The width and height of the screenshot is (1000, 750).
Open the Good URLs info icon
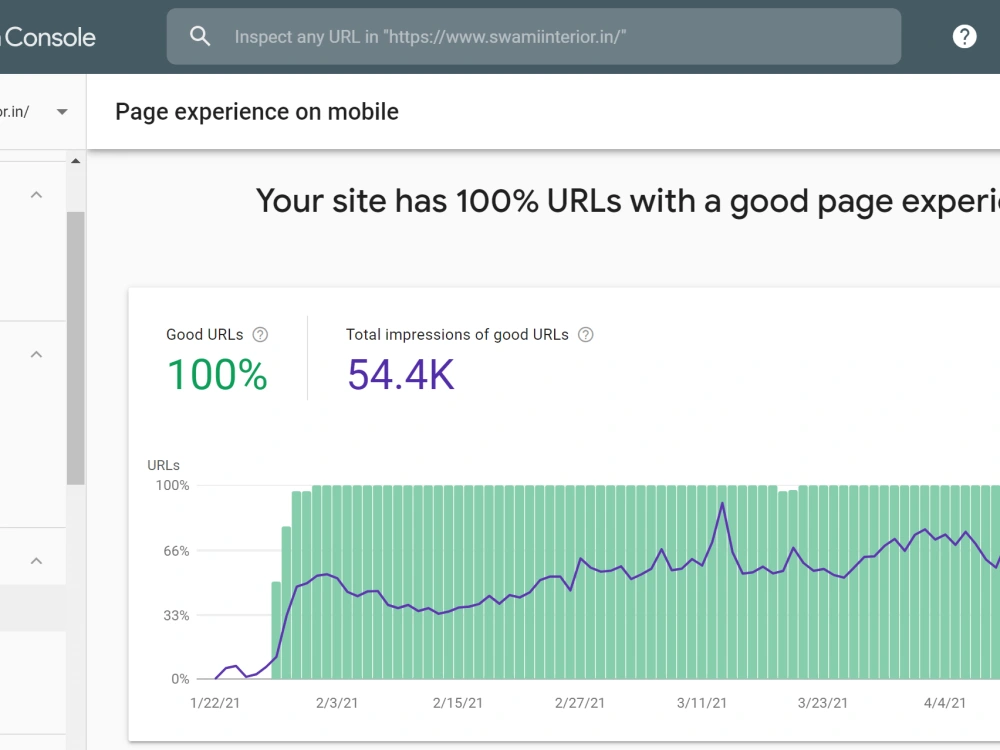(260, 335)
